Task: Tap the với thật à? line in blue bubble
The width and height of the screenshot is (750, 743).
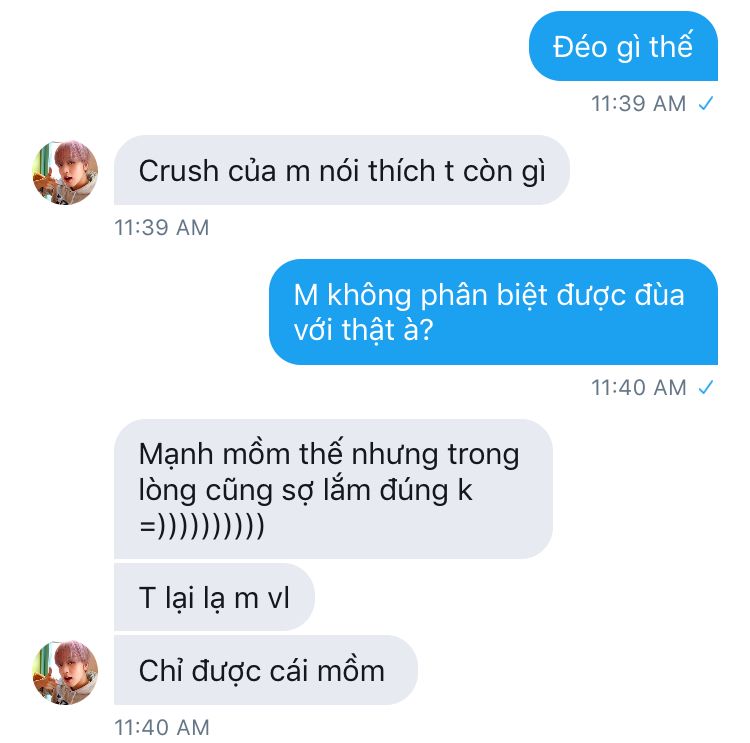Action: 364,331
